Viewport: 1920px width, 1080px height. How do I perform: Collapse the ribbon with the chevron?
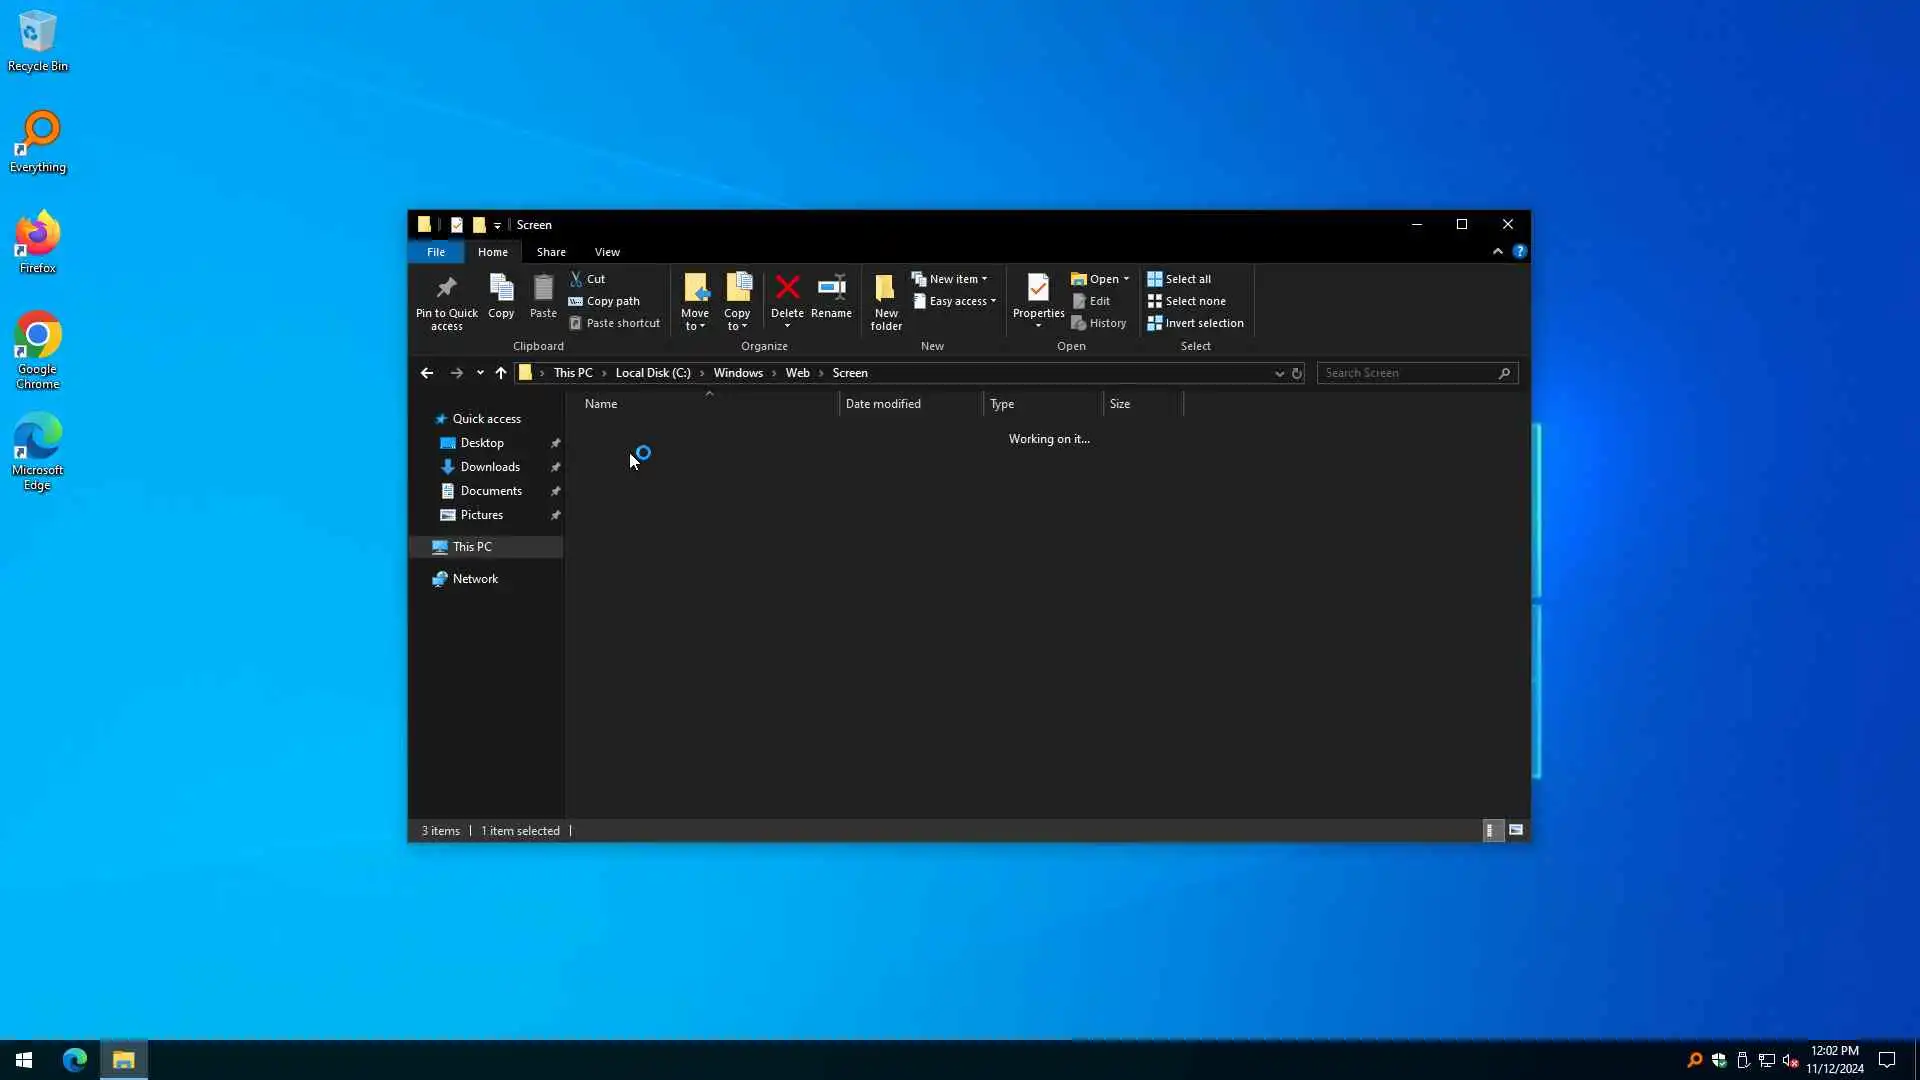1497,252
